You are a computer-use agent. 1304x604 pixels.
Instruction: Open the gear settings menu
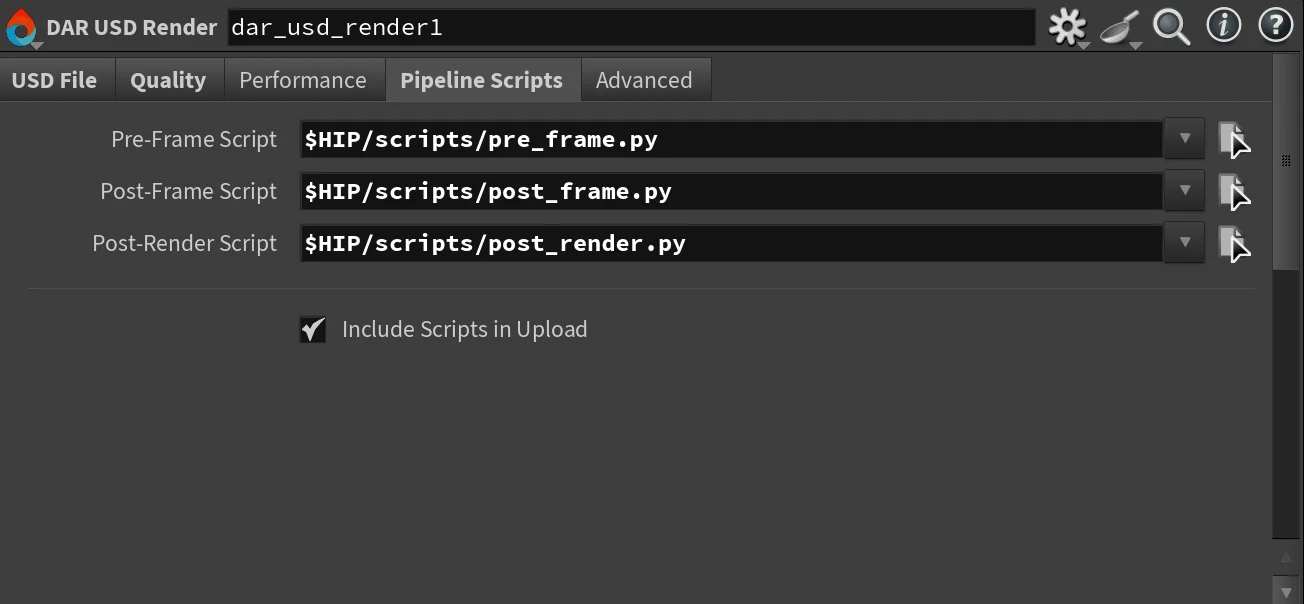1067,27
